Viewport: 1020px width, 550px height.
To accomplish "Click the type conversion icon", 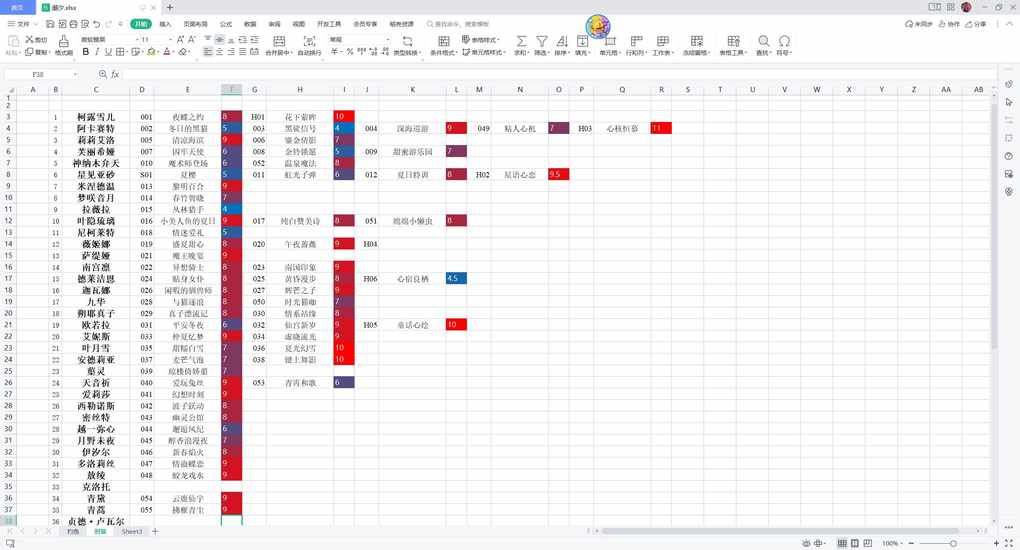I will (x=407, y=41).
